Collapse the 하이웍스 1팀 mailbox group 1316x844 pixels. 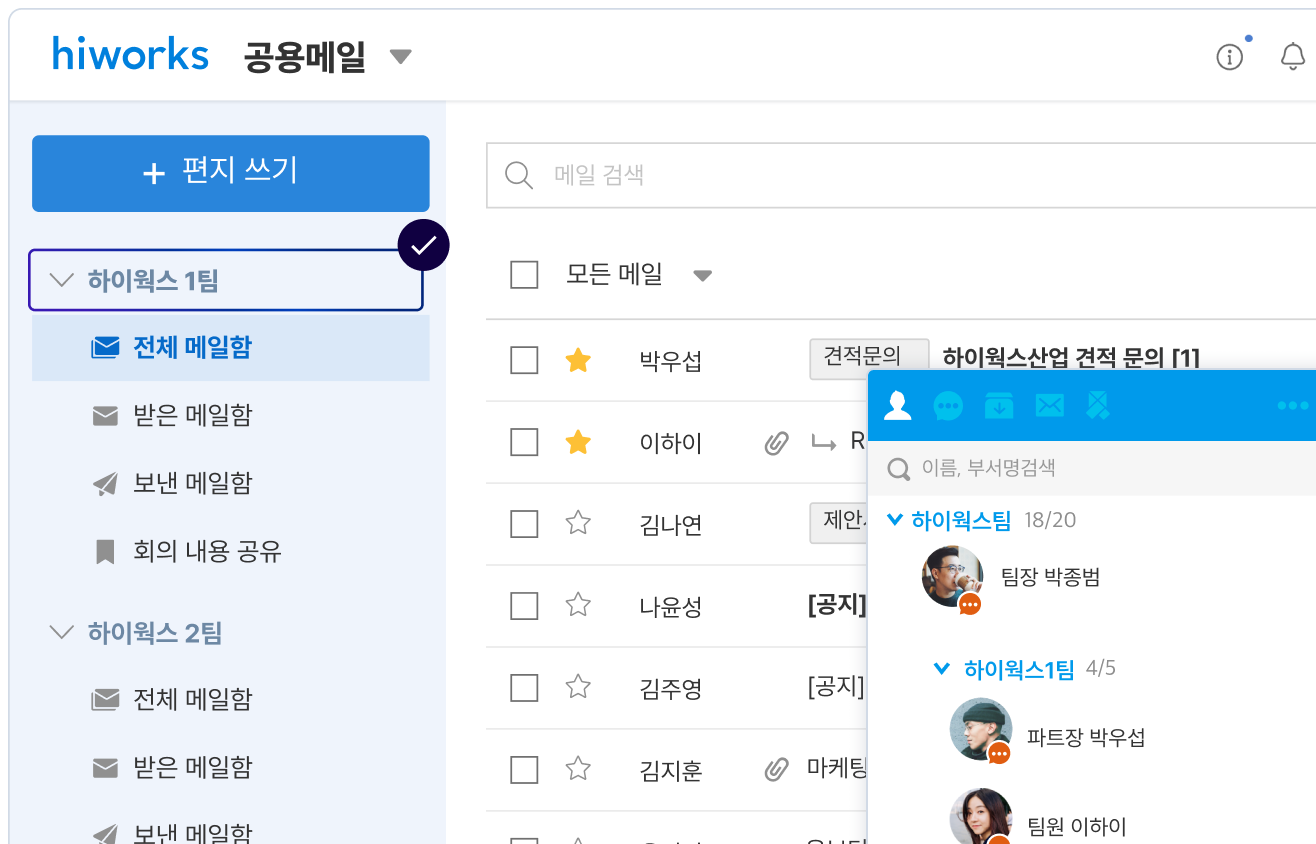point(62,280)
